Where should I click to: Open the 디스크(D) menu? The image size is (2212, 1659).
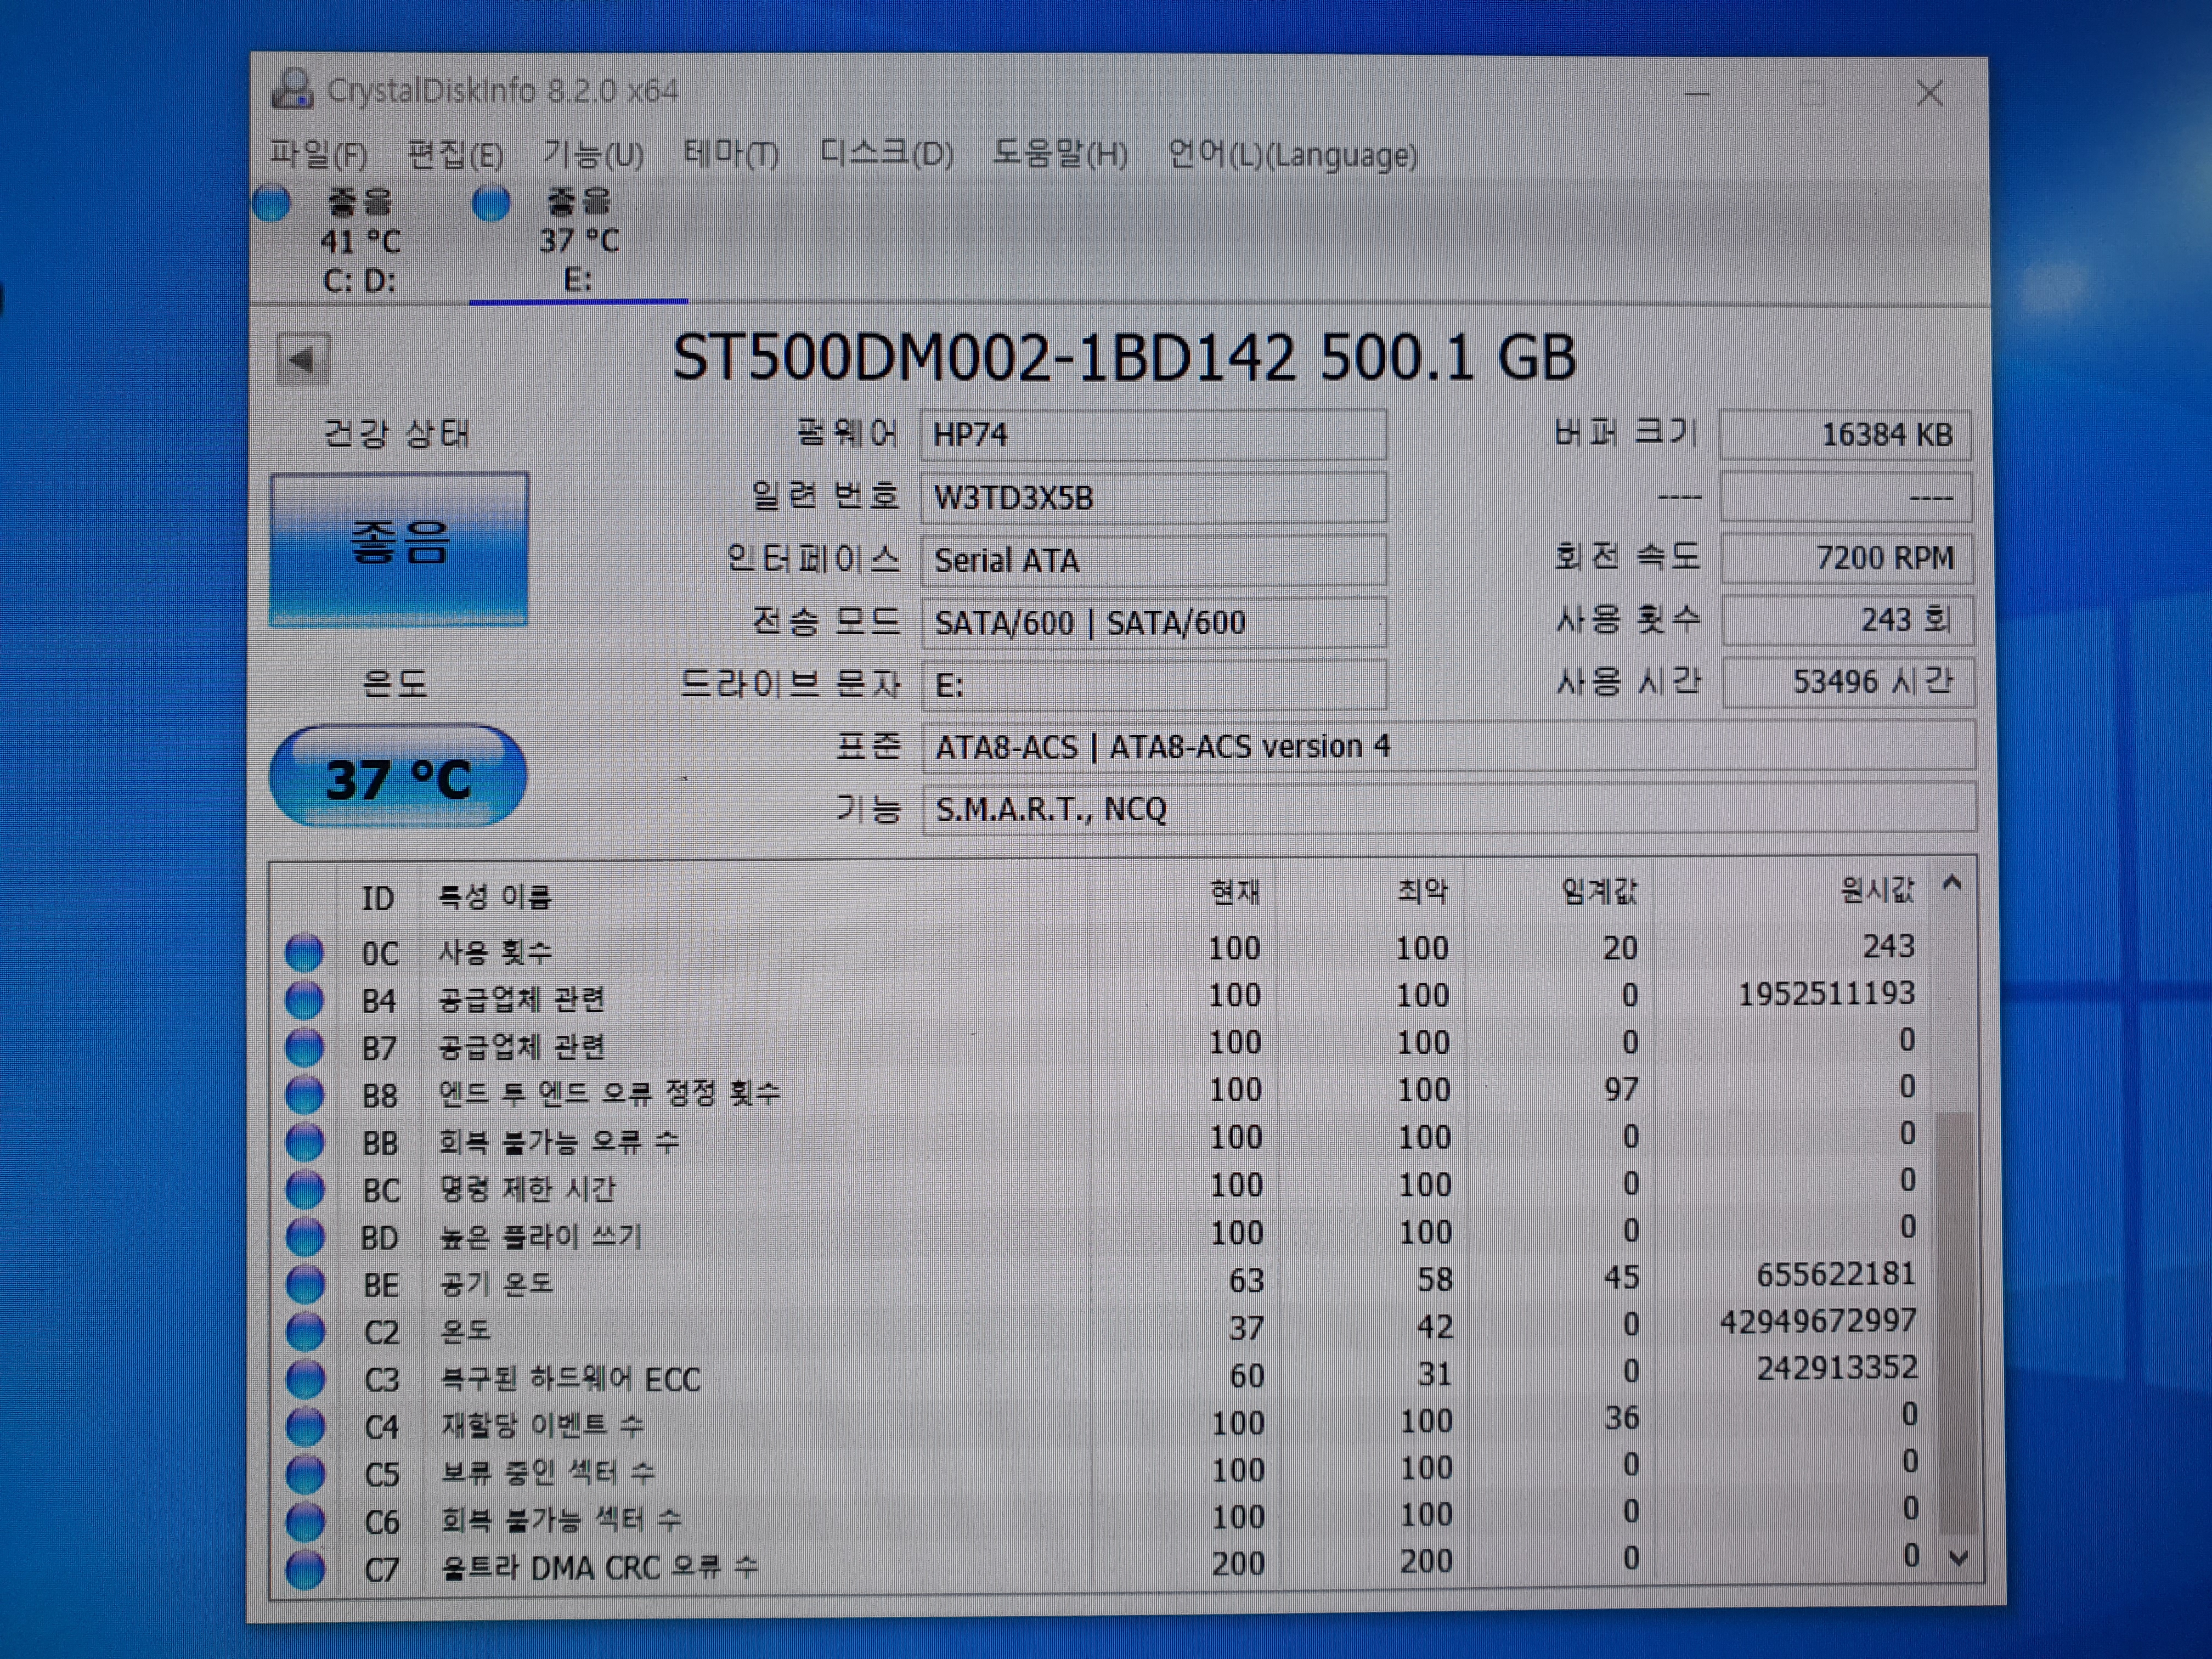pos(886,154)
